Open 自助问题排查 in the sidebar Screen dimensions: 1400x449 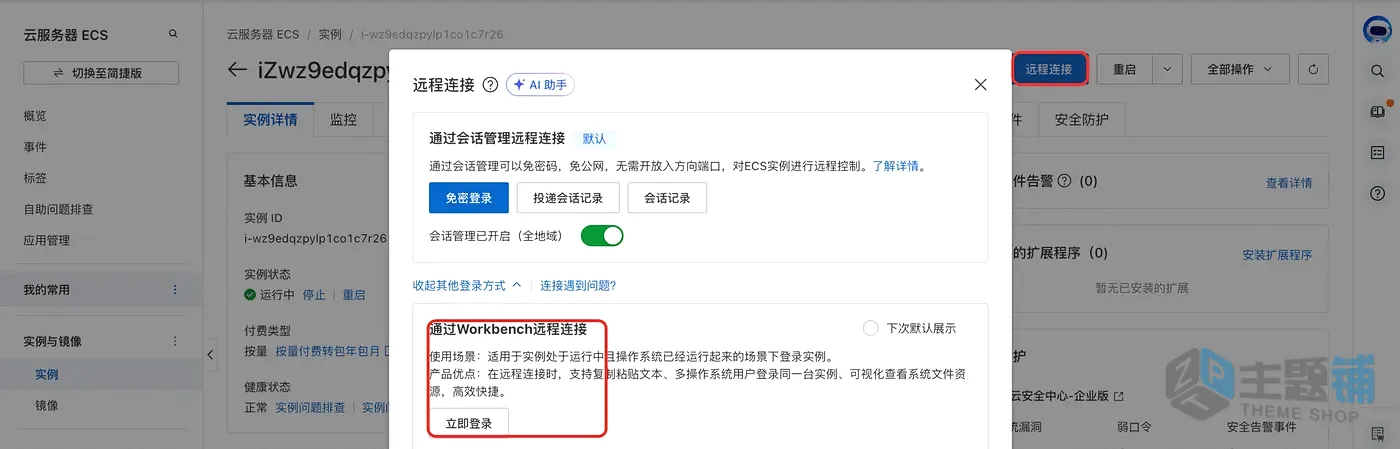(59, 209)
